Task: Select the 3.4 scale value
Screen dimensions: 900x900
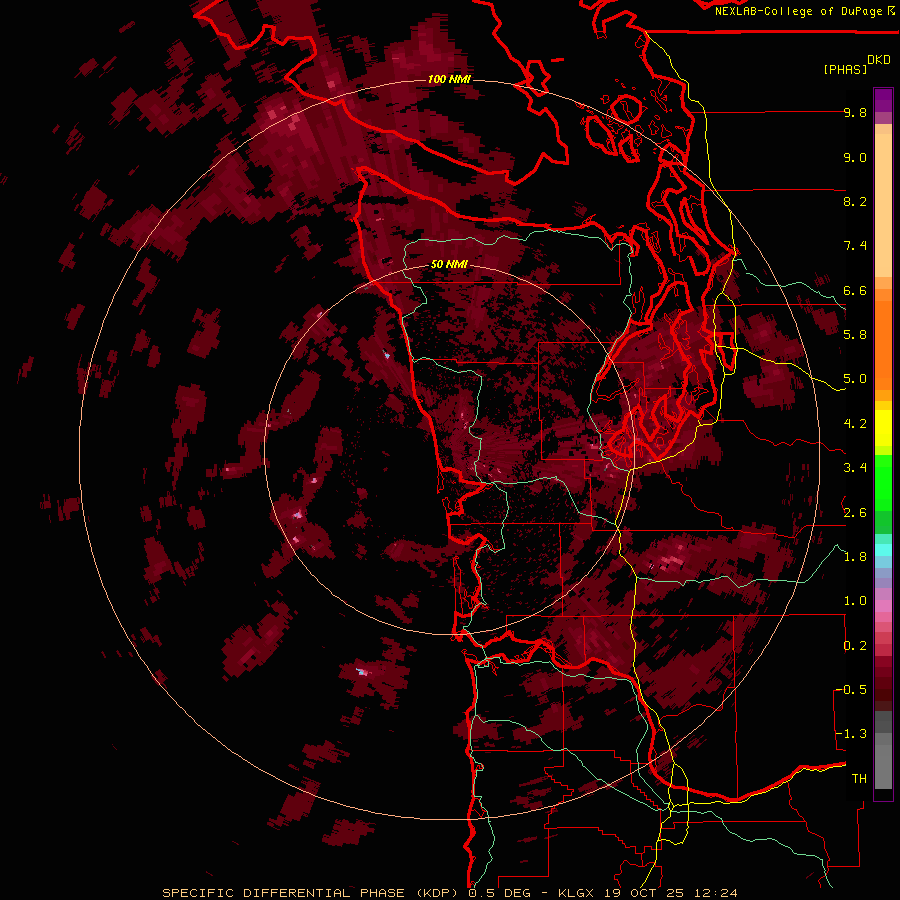Action: tap(855, 468)
